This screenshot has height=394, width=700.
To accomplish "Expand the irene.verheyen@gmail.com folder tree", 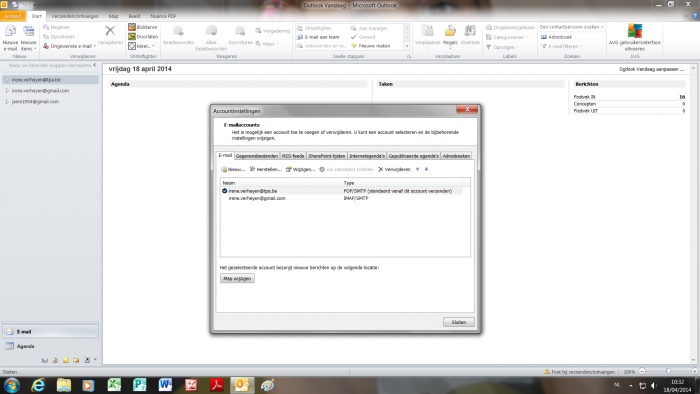I will coord(7,91).
